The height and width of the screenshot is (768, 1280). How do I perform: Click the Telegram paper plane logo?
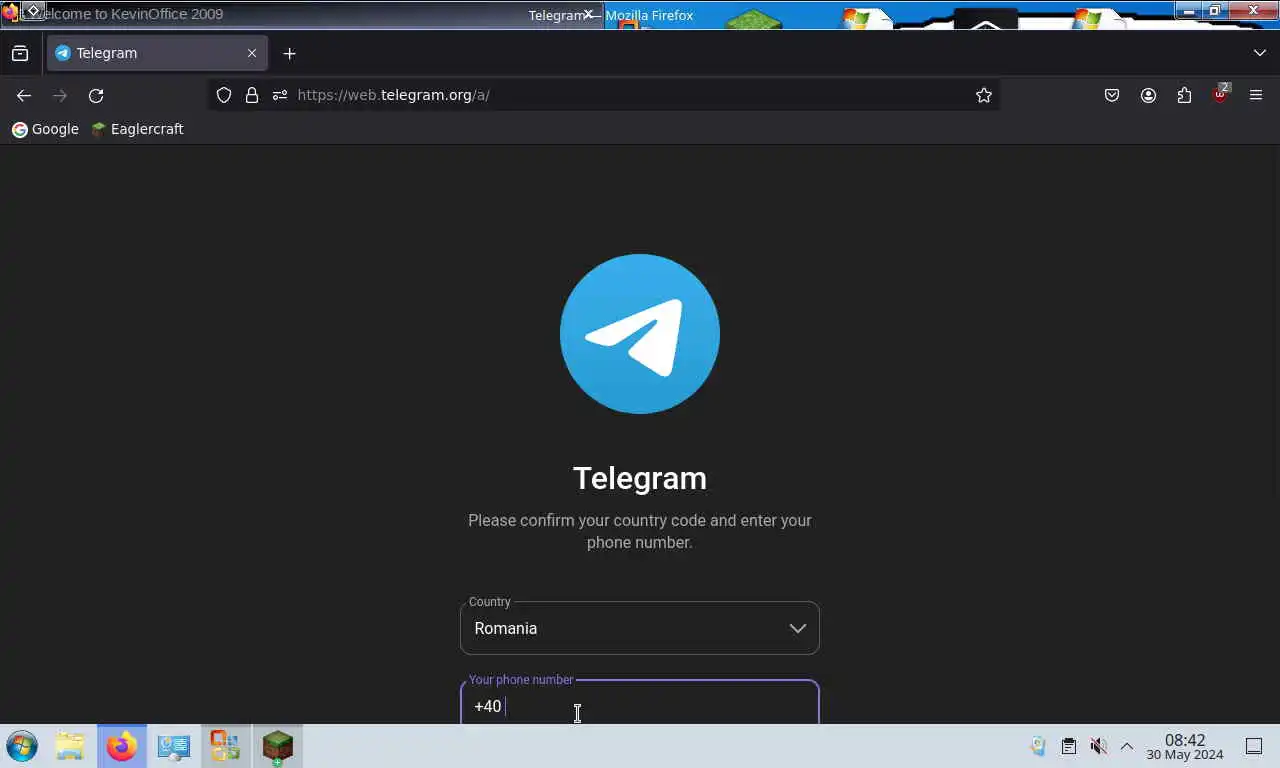640,334
